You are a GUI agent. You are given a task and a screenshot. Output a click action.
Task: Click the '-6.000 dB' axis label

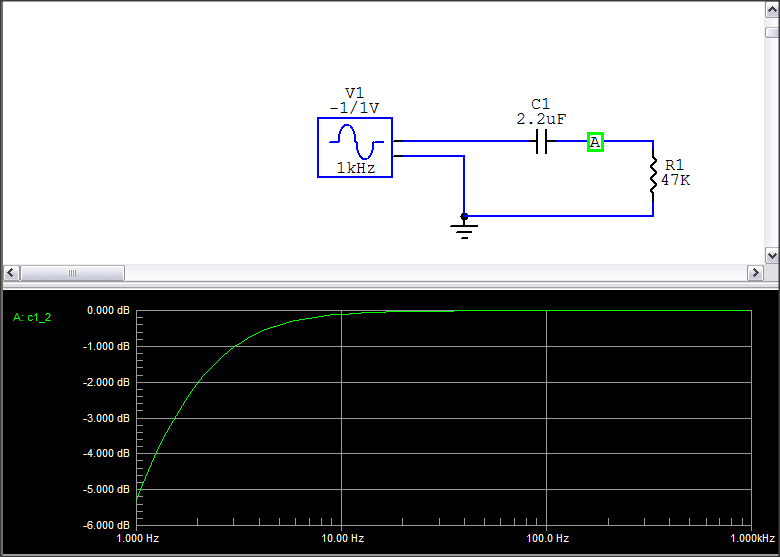[x=106, y=525]
